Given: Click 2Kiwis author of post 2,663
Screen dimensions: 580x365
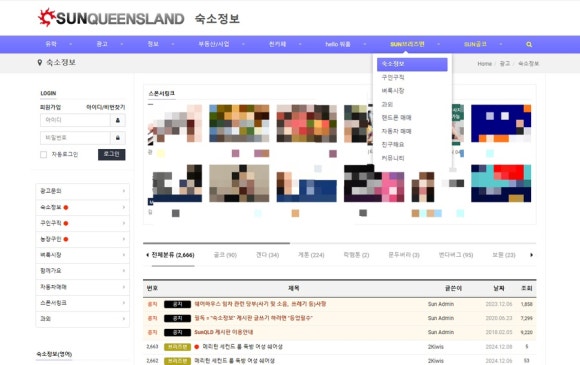Looking at the screenshot, I should tap(435, 347).
